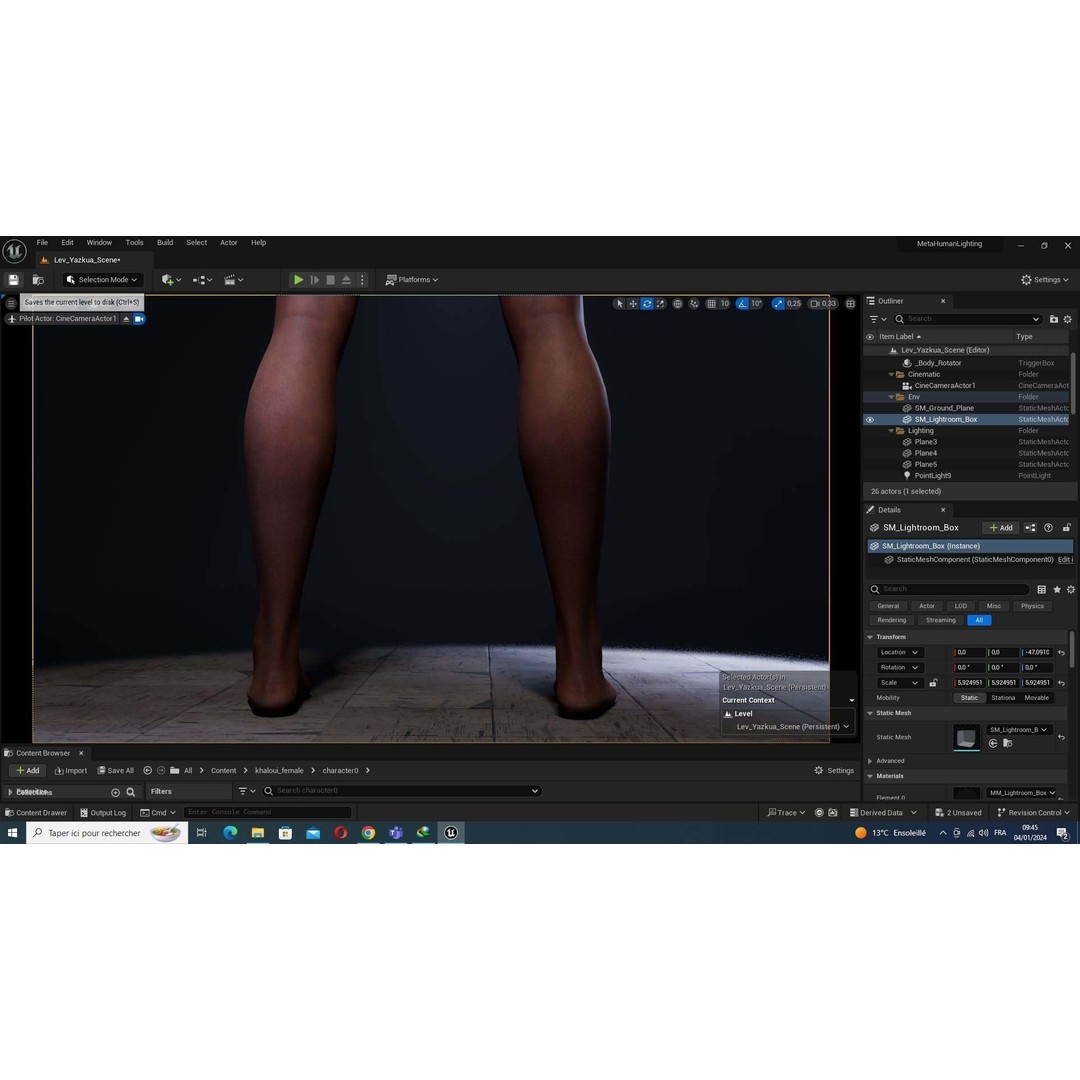Click the Eject button in play controls
1080x1080 pixels.
pyautogui.click(x=346, y=280)
